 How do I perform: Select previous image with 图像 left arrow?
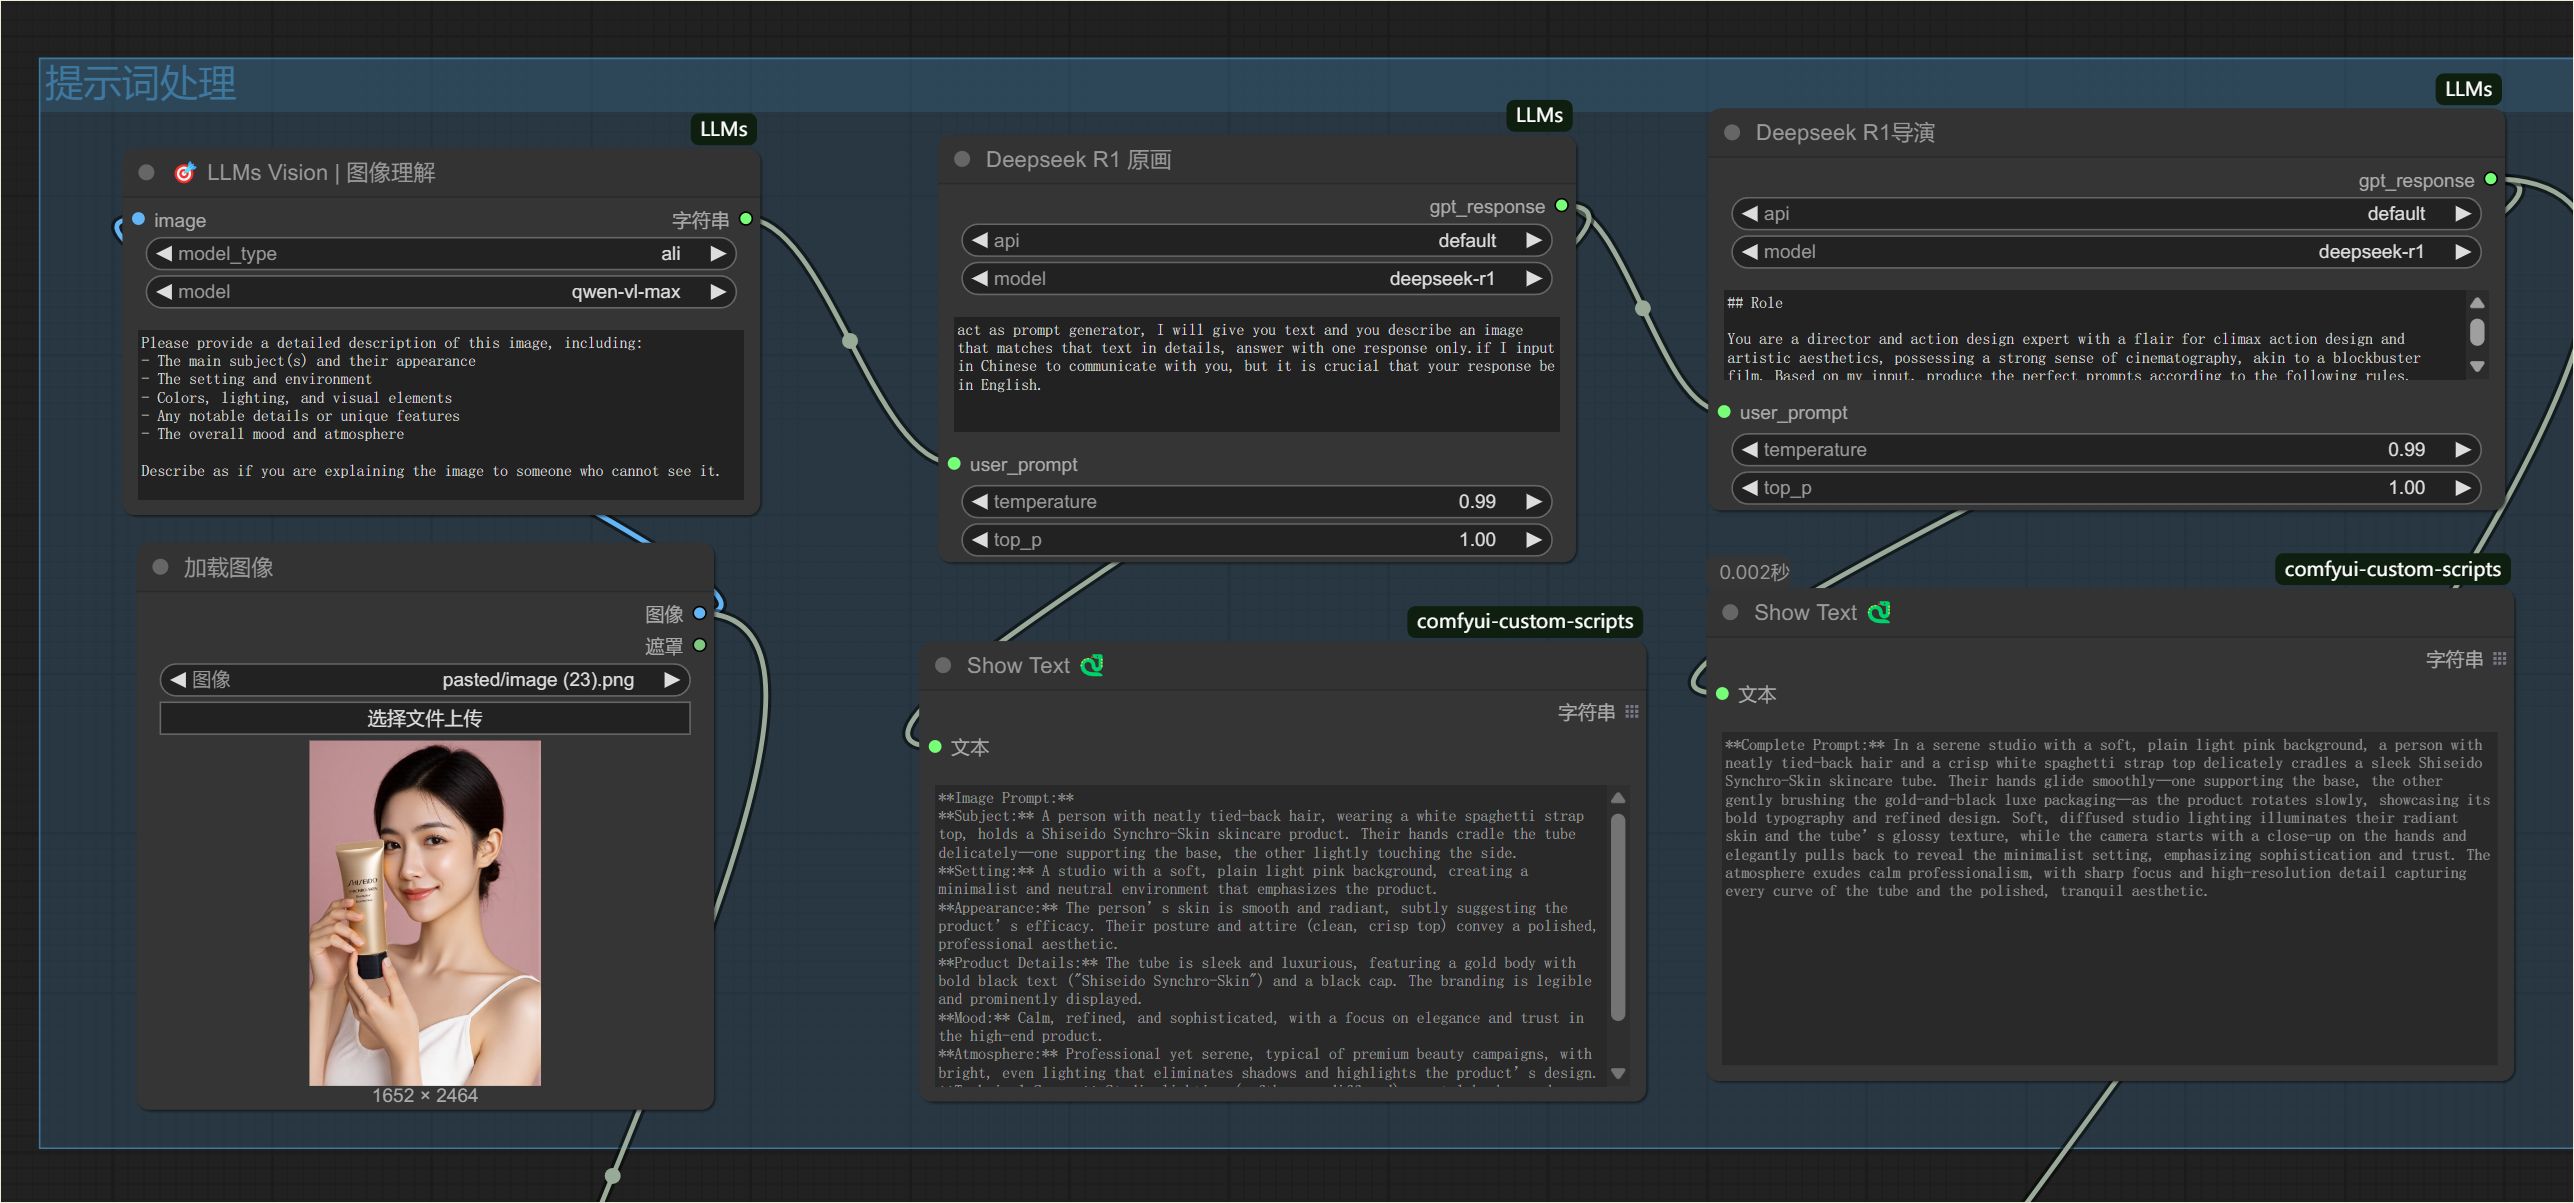pos(178,679)
